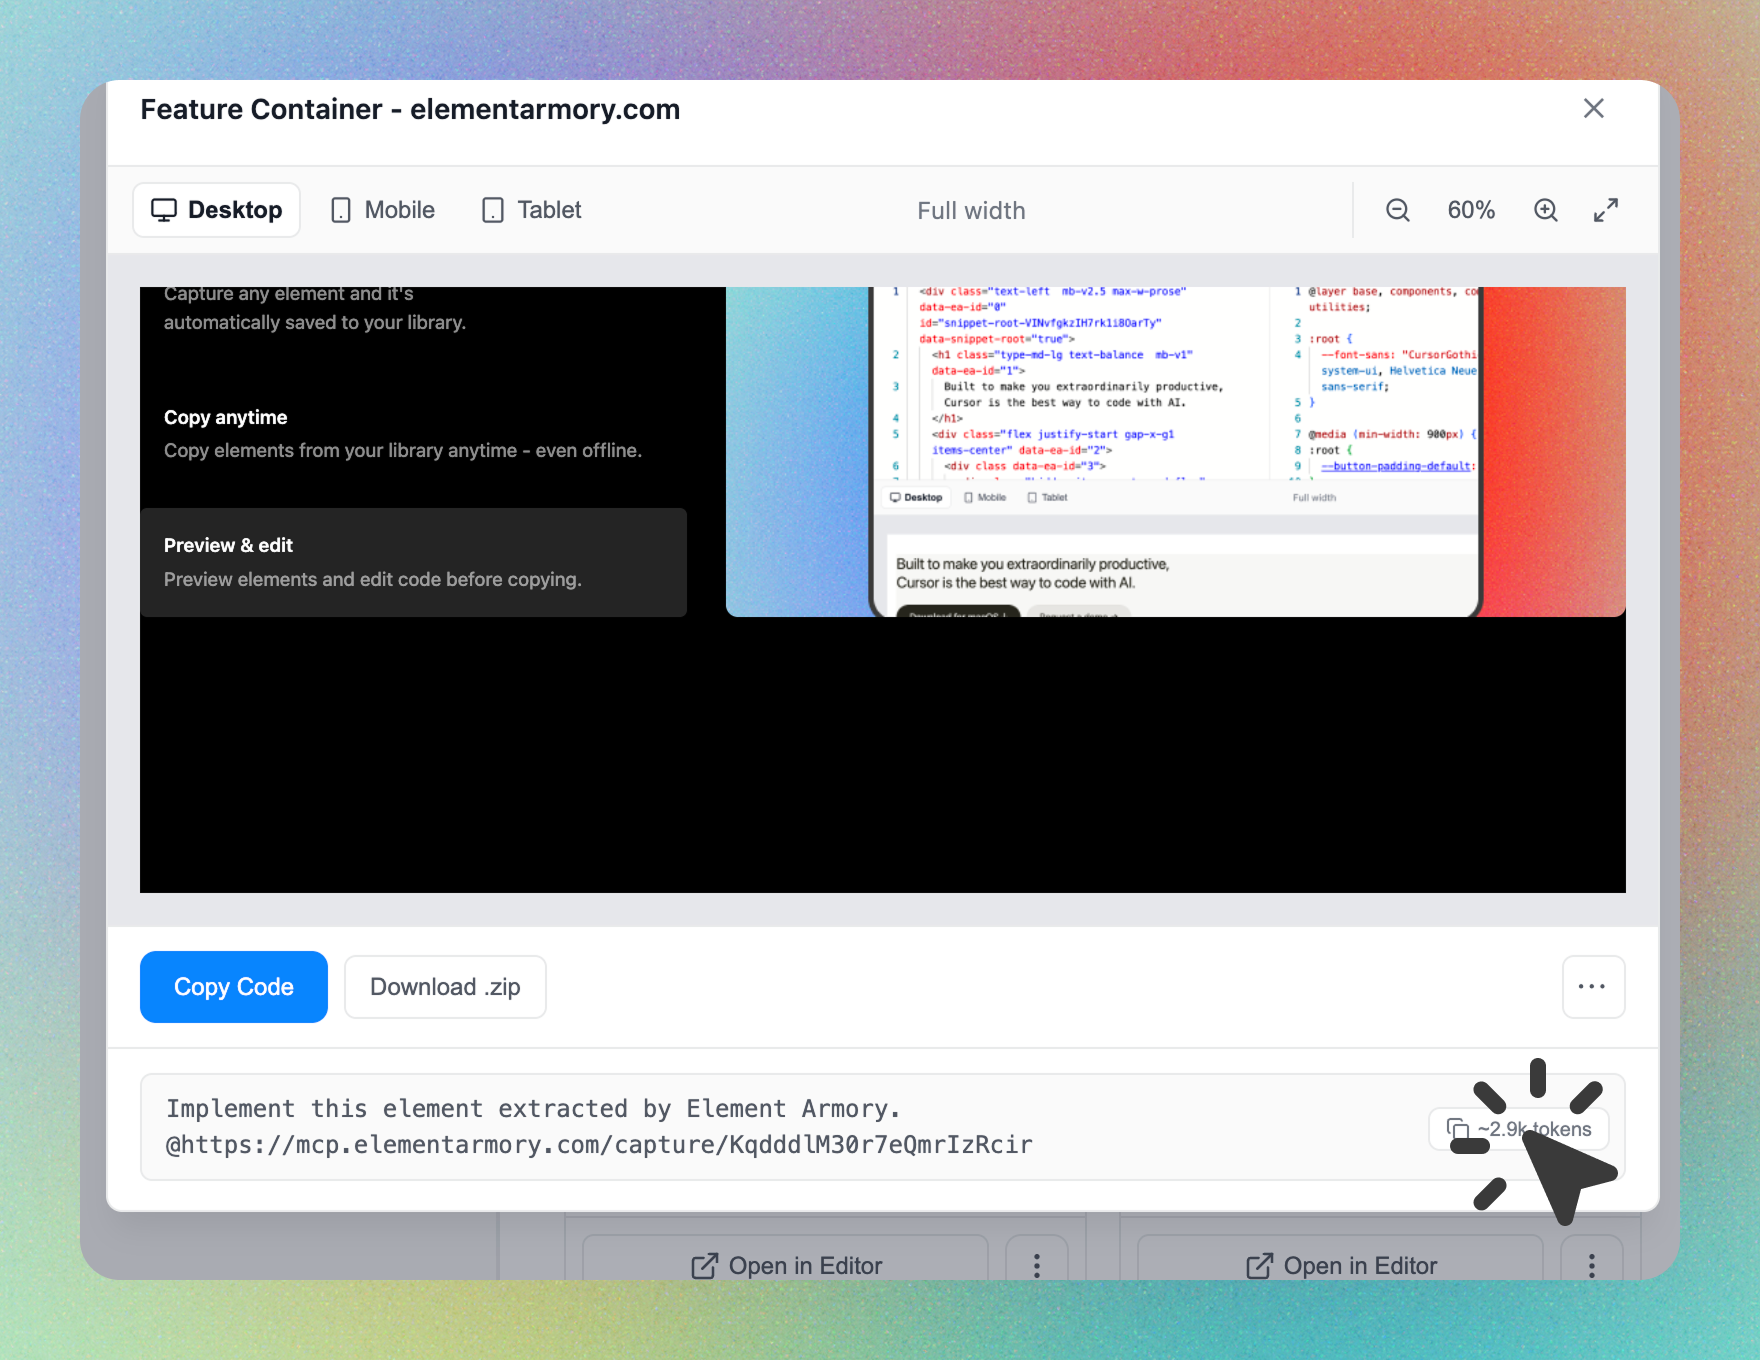Click the Mobile phone icon

341,209
